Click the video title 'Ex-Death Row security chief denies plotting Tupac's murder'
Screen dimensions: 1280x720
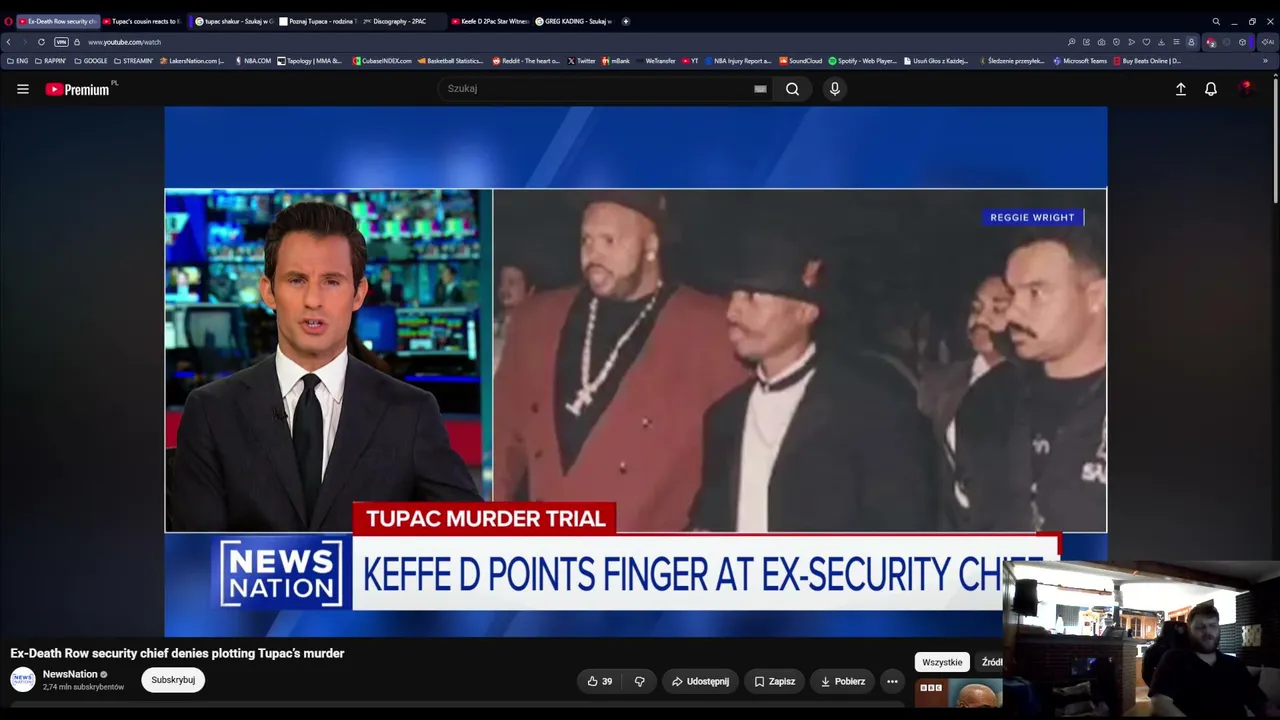[x=177, y=653]
